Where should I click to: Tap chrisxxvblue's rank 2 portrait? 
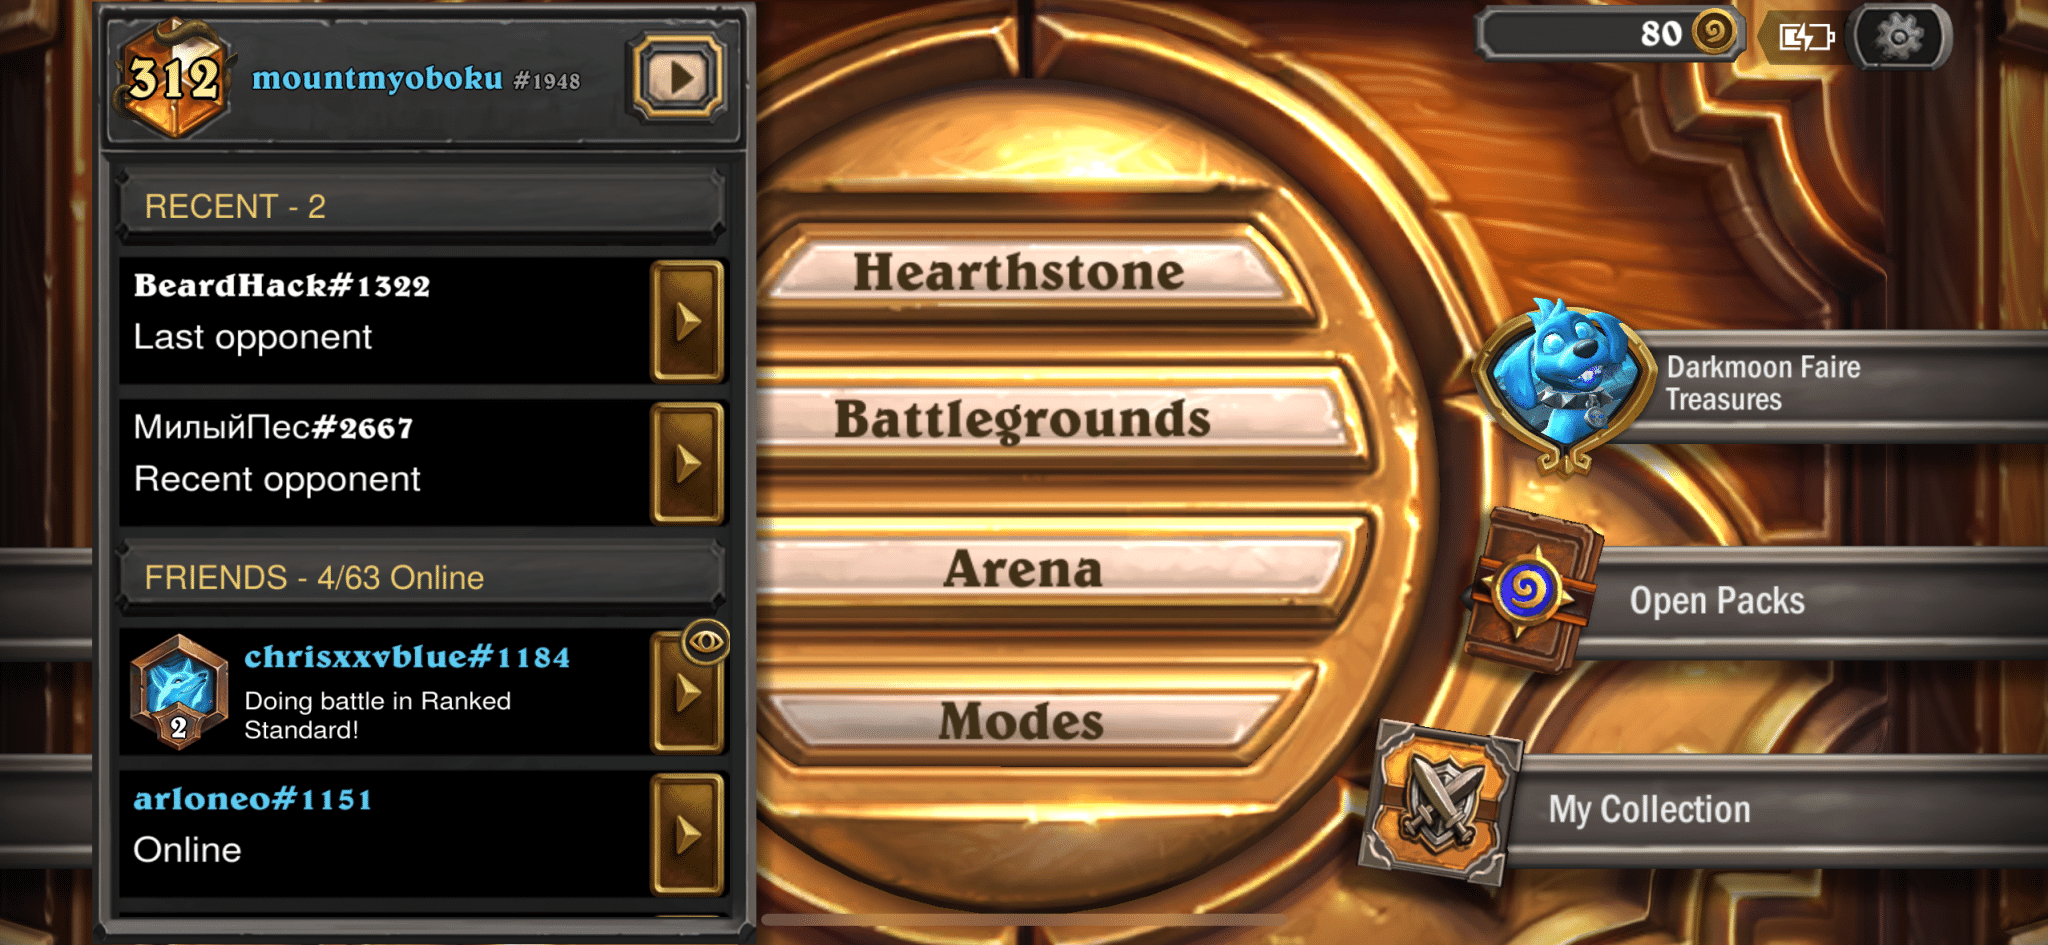(179, 691)
